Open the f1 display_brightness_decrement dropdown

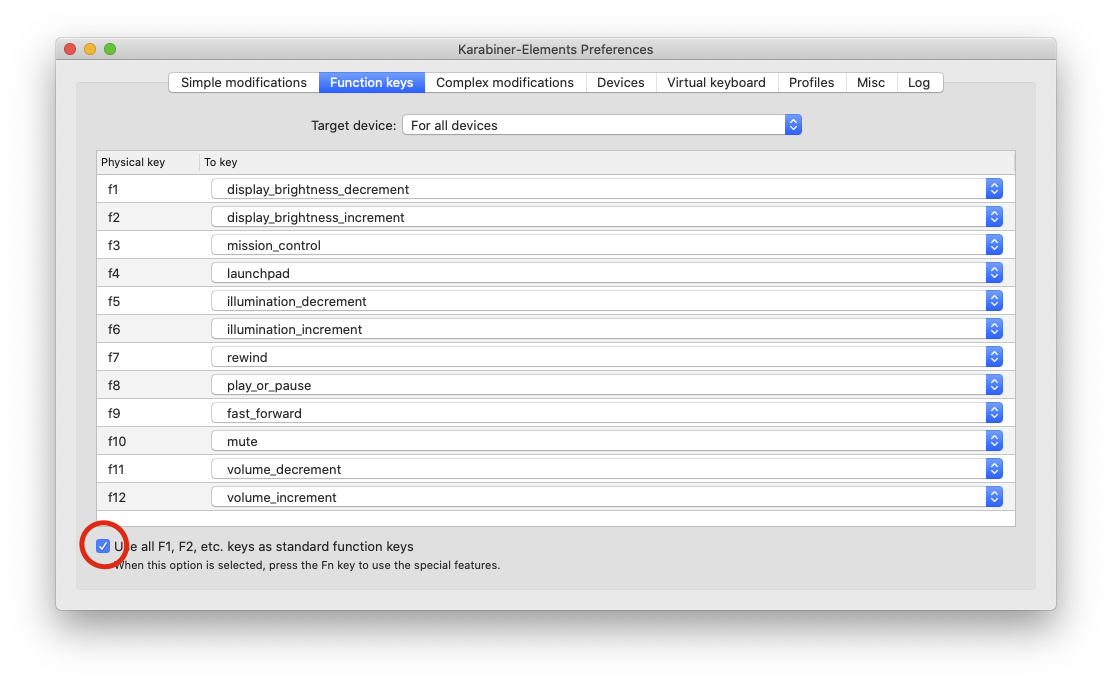click(607, 189)
